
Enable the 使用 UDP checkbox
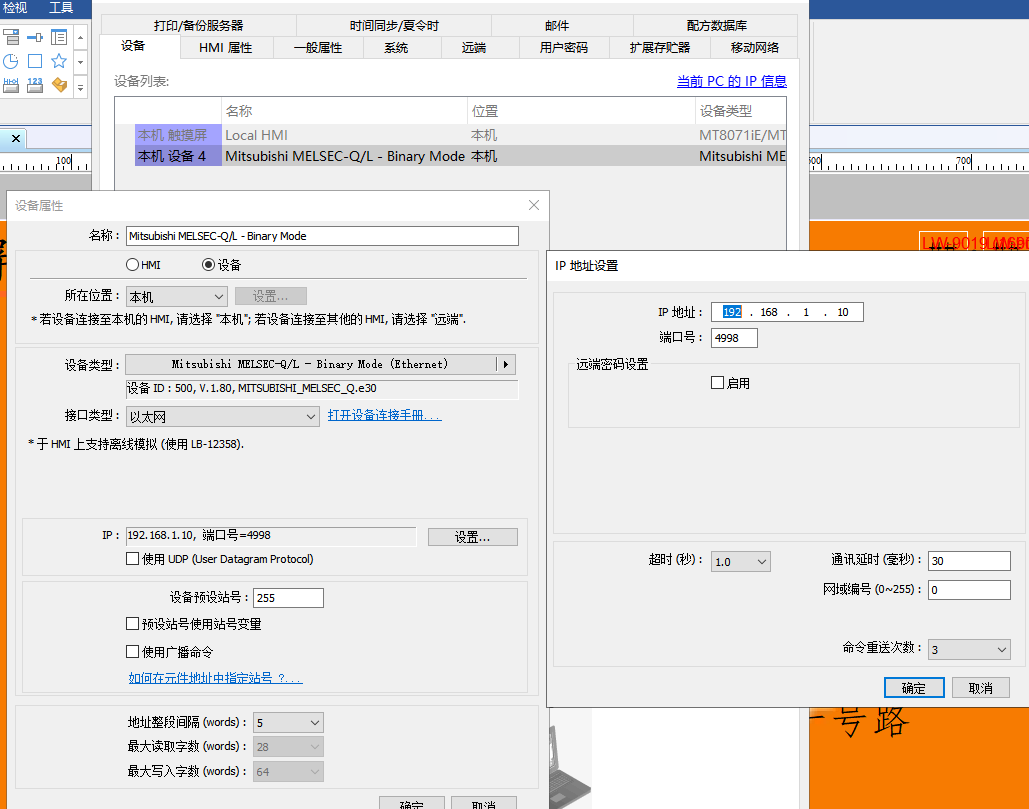point(133,559)
